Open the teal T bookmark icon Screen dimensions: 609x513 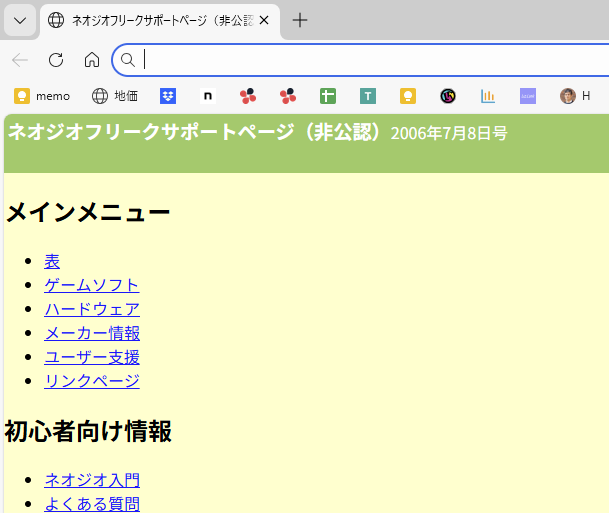[x=368, y=96]
